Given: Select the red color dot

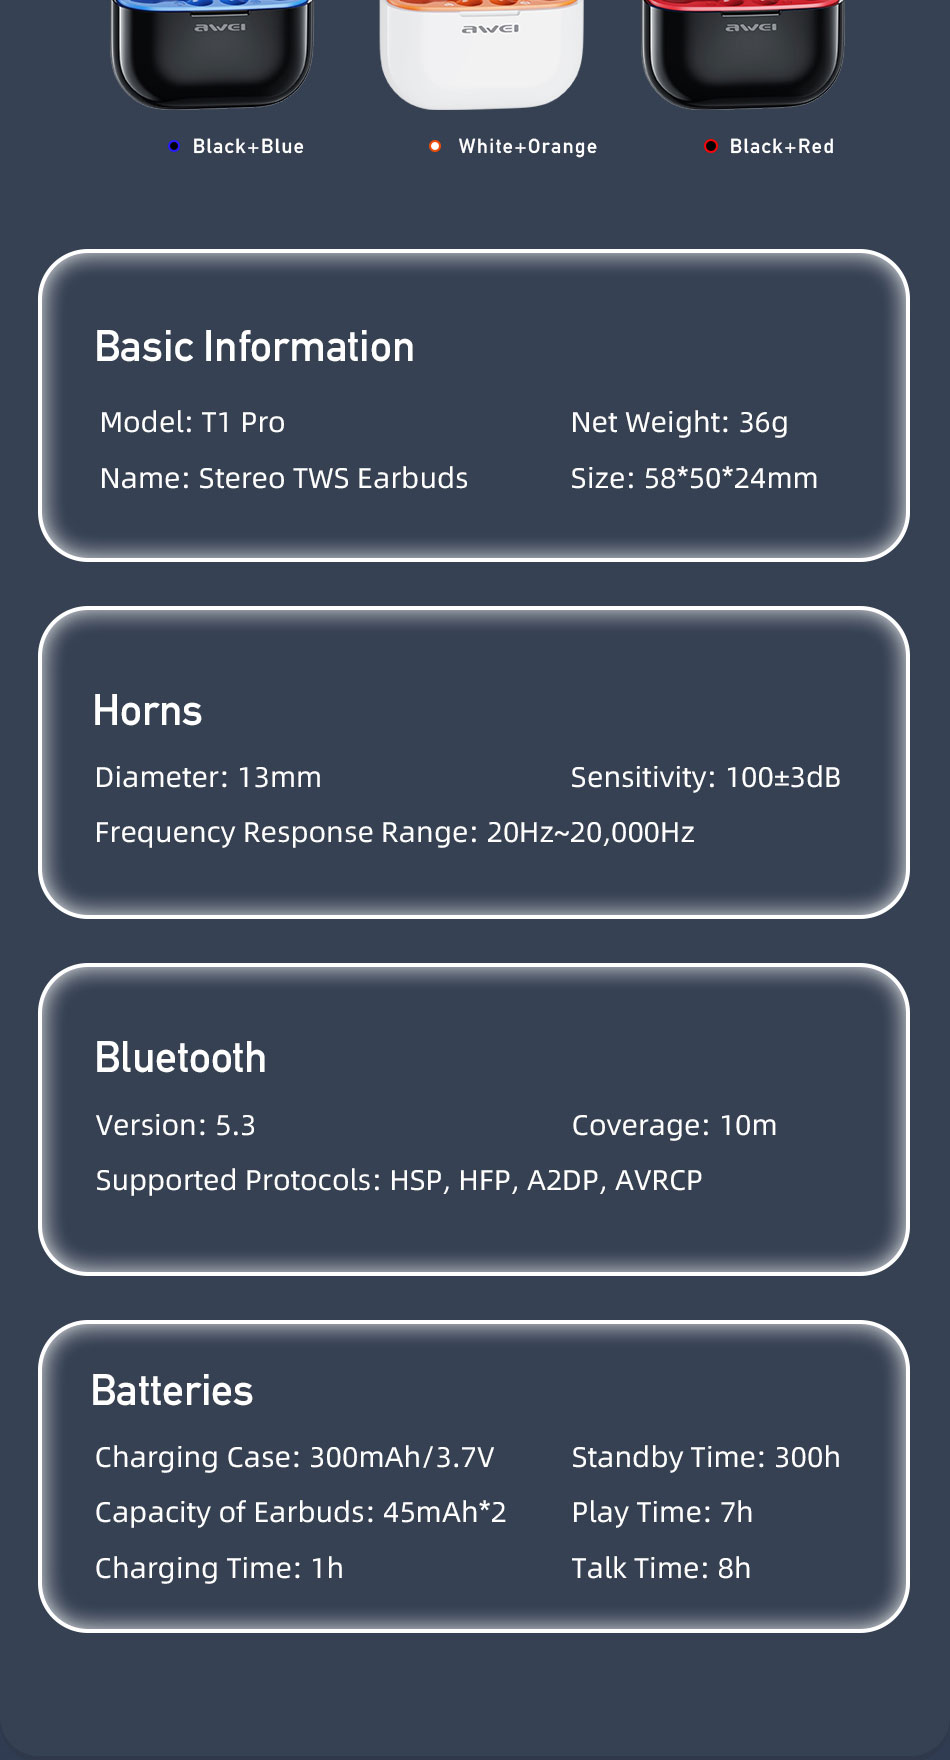Looking at the screenshot, I should [x=711, y=146].
